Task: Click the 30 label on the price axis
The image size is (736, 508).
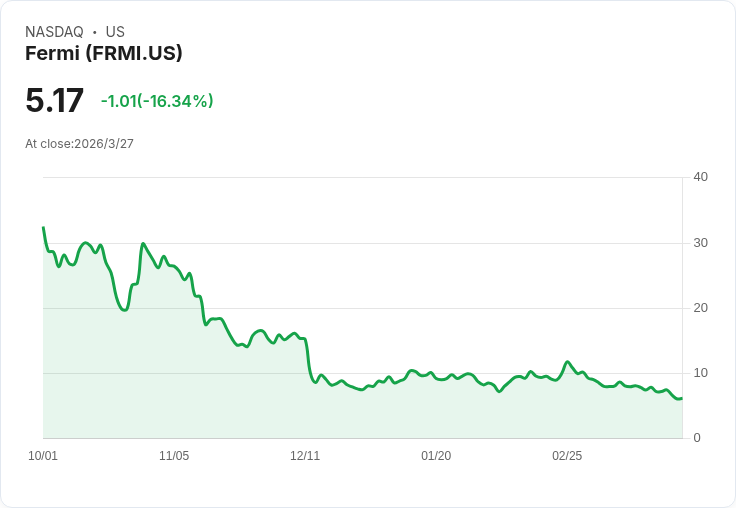Action: coord(700,243)
